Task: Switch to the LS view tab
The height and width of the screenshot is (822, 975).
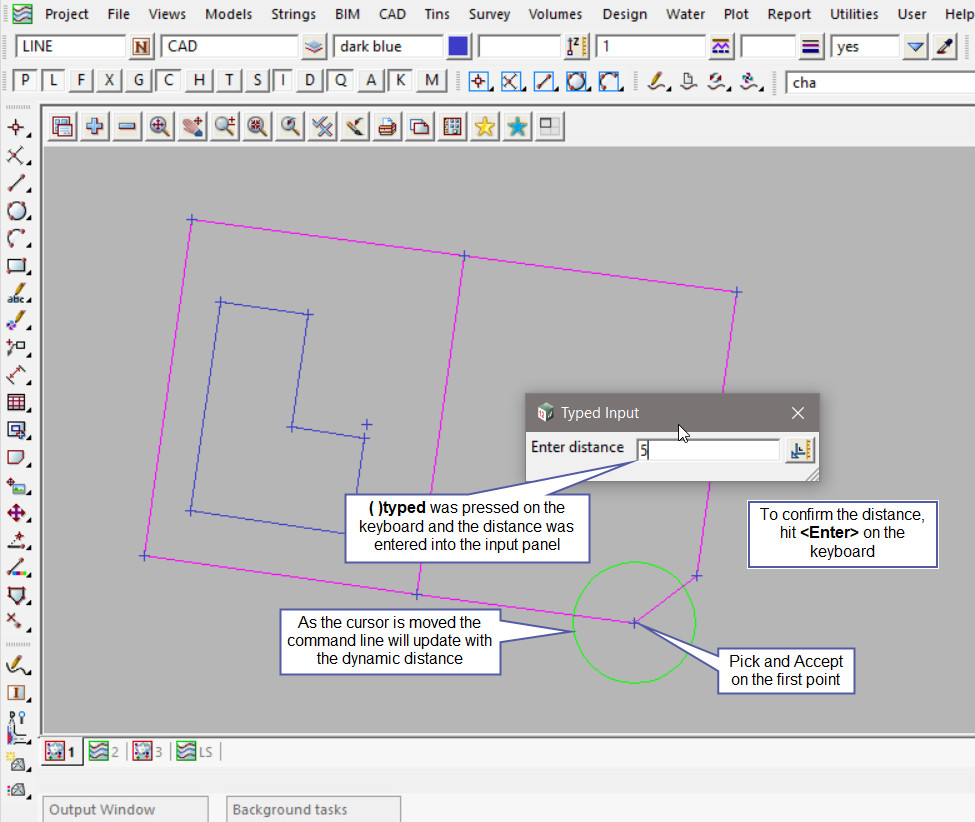Action: [x=194, y=751]
